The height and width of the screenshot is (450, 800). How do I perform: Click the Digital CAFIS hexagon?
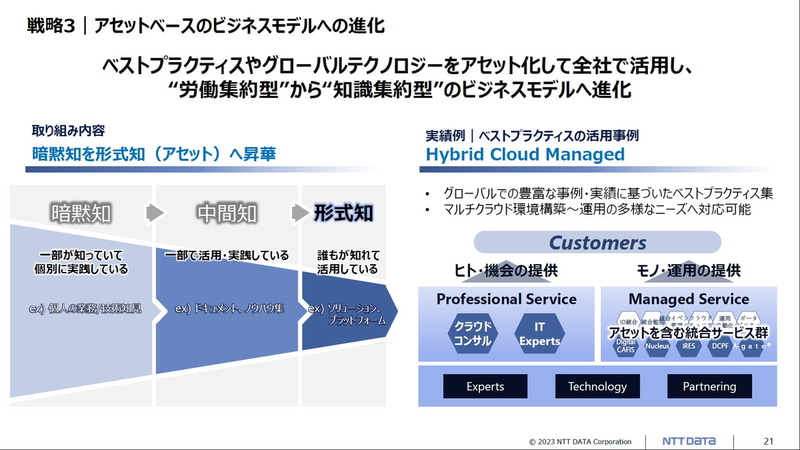click(626, 346)
